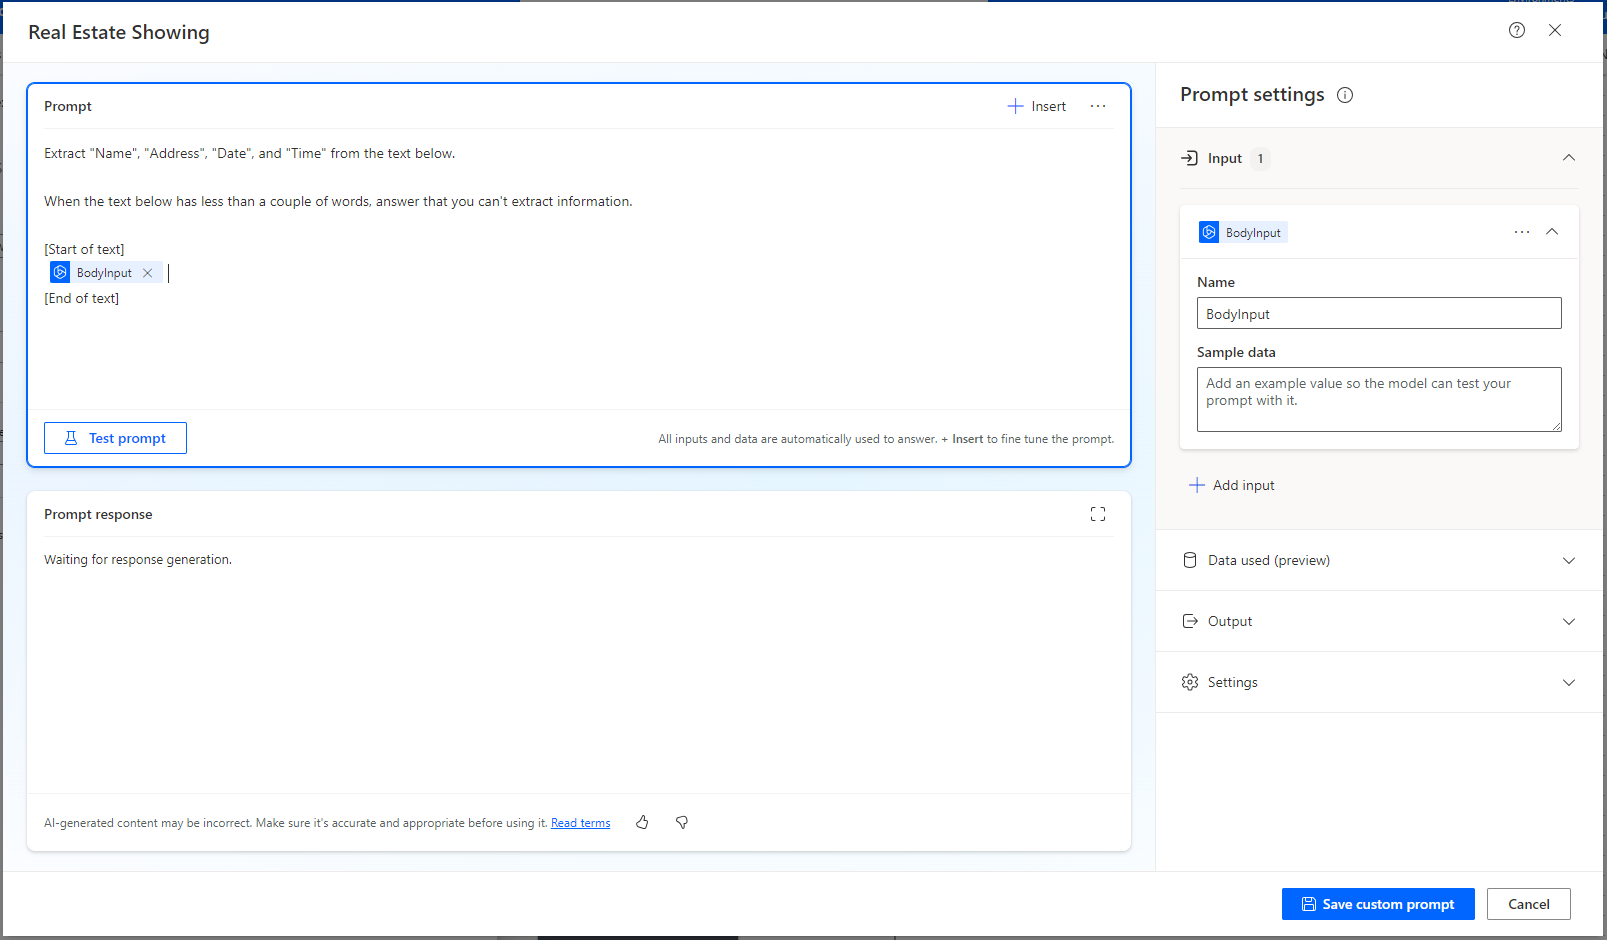Click the 'Real Estate Showing' title

119,32
